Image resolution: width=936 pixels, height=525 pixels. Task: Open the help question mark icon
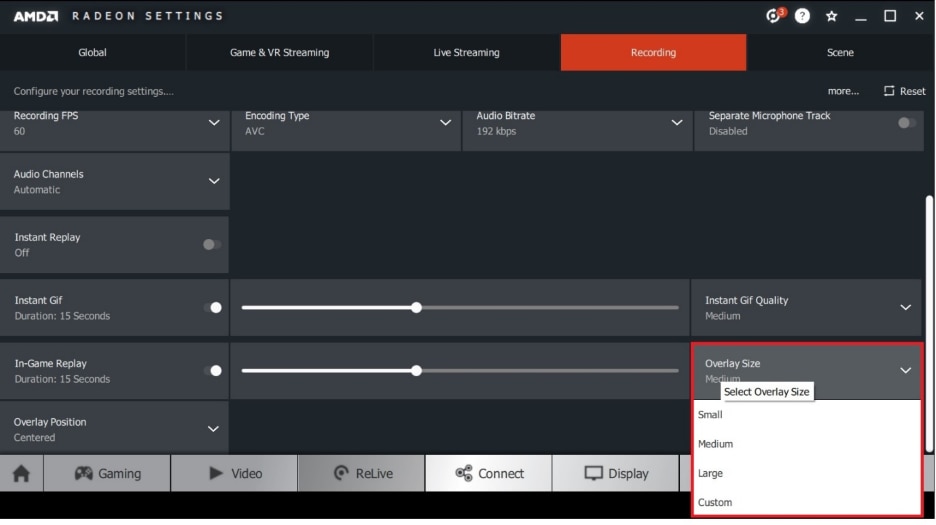(802, 16)
